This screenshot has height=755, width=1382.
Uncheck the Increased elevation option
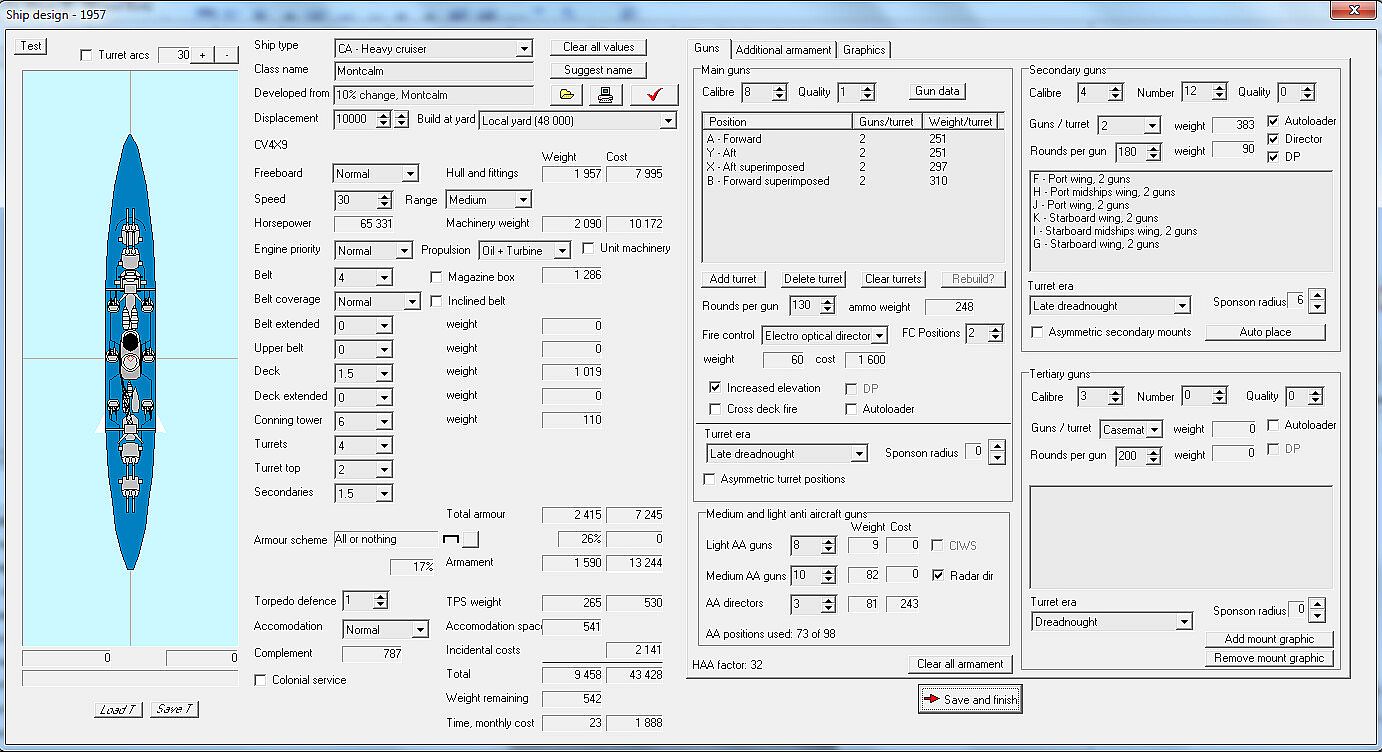[x=715, y=388]
